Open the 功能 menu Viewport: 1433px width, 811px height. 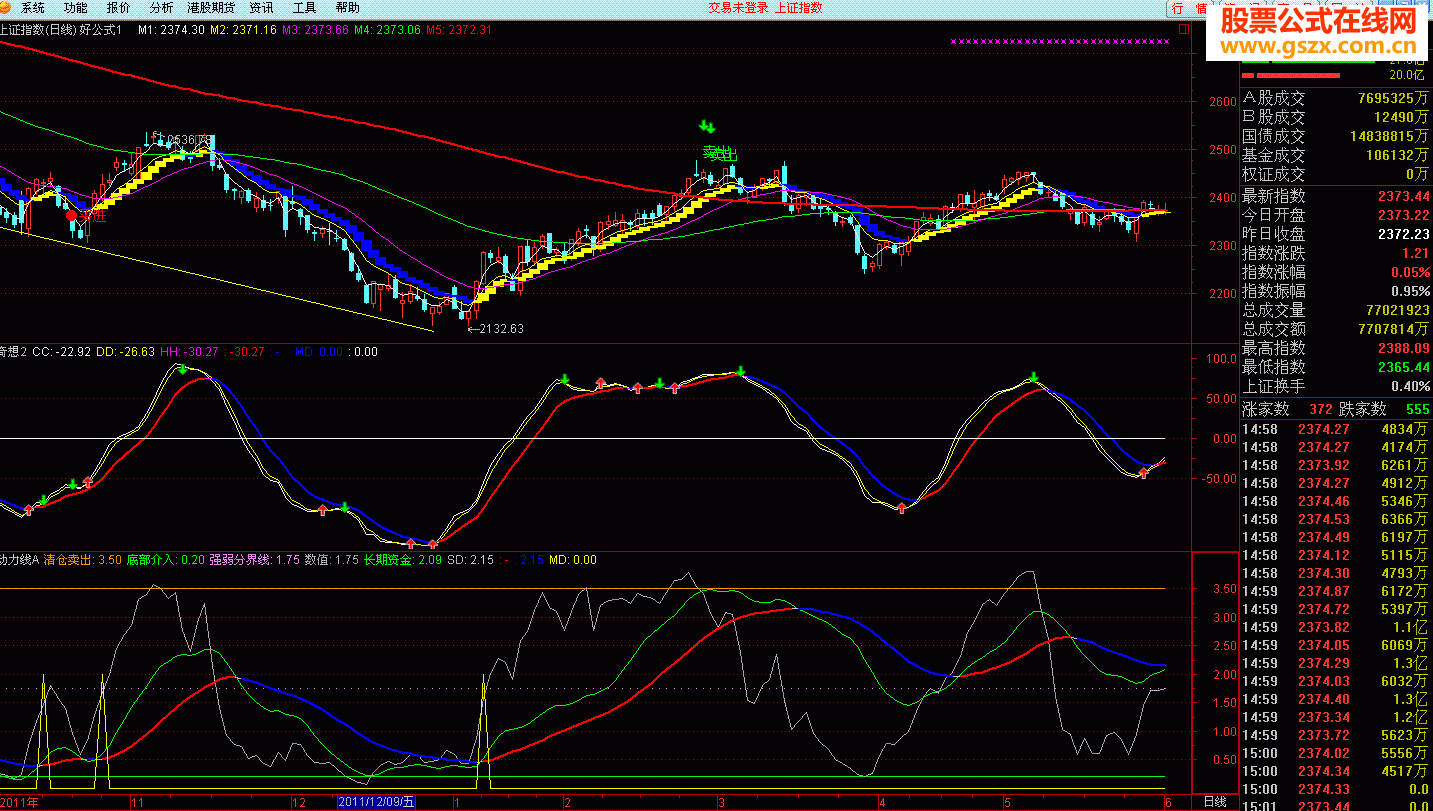point(75,7)
